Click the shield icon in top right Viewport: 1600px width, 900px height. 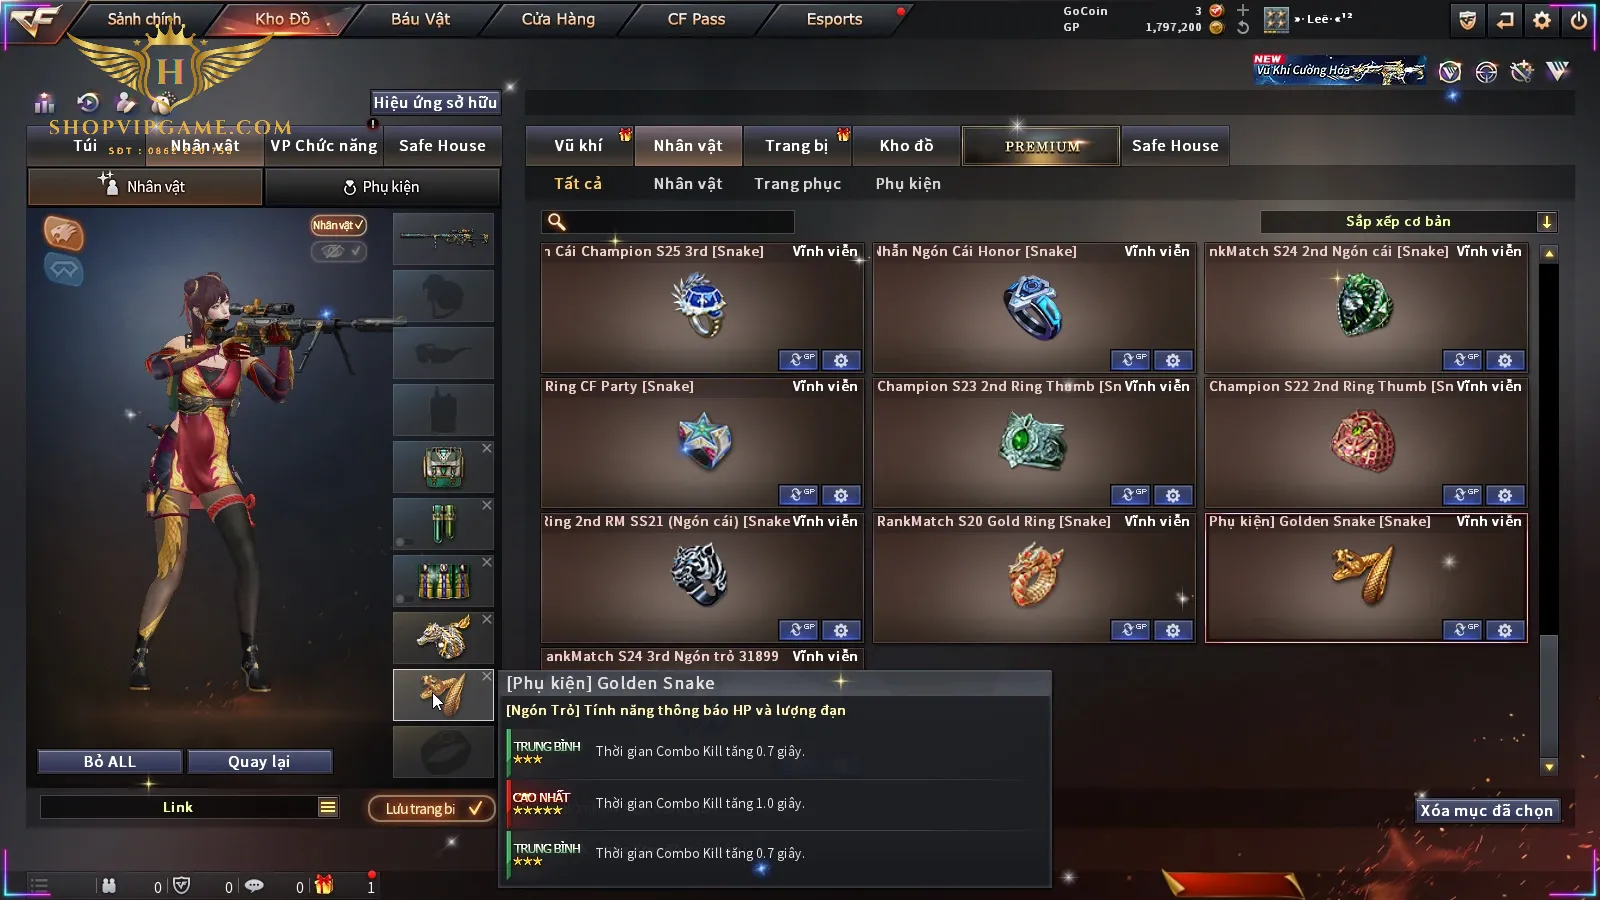point(1467,20)
